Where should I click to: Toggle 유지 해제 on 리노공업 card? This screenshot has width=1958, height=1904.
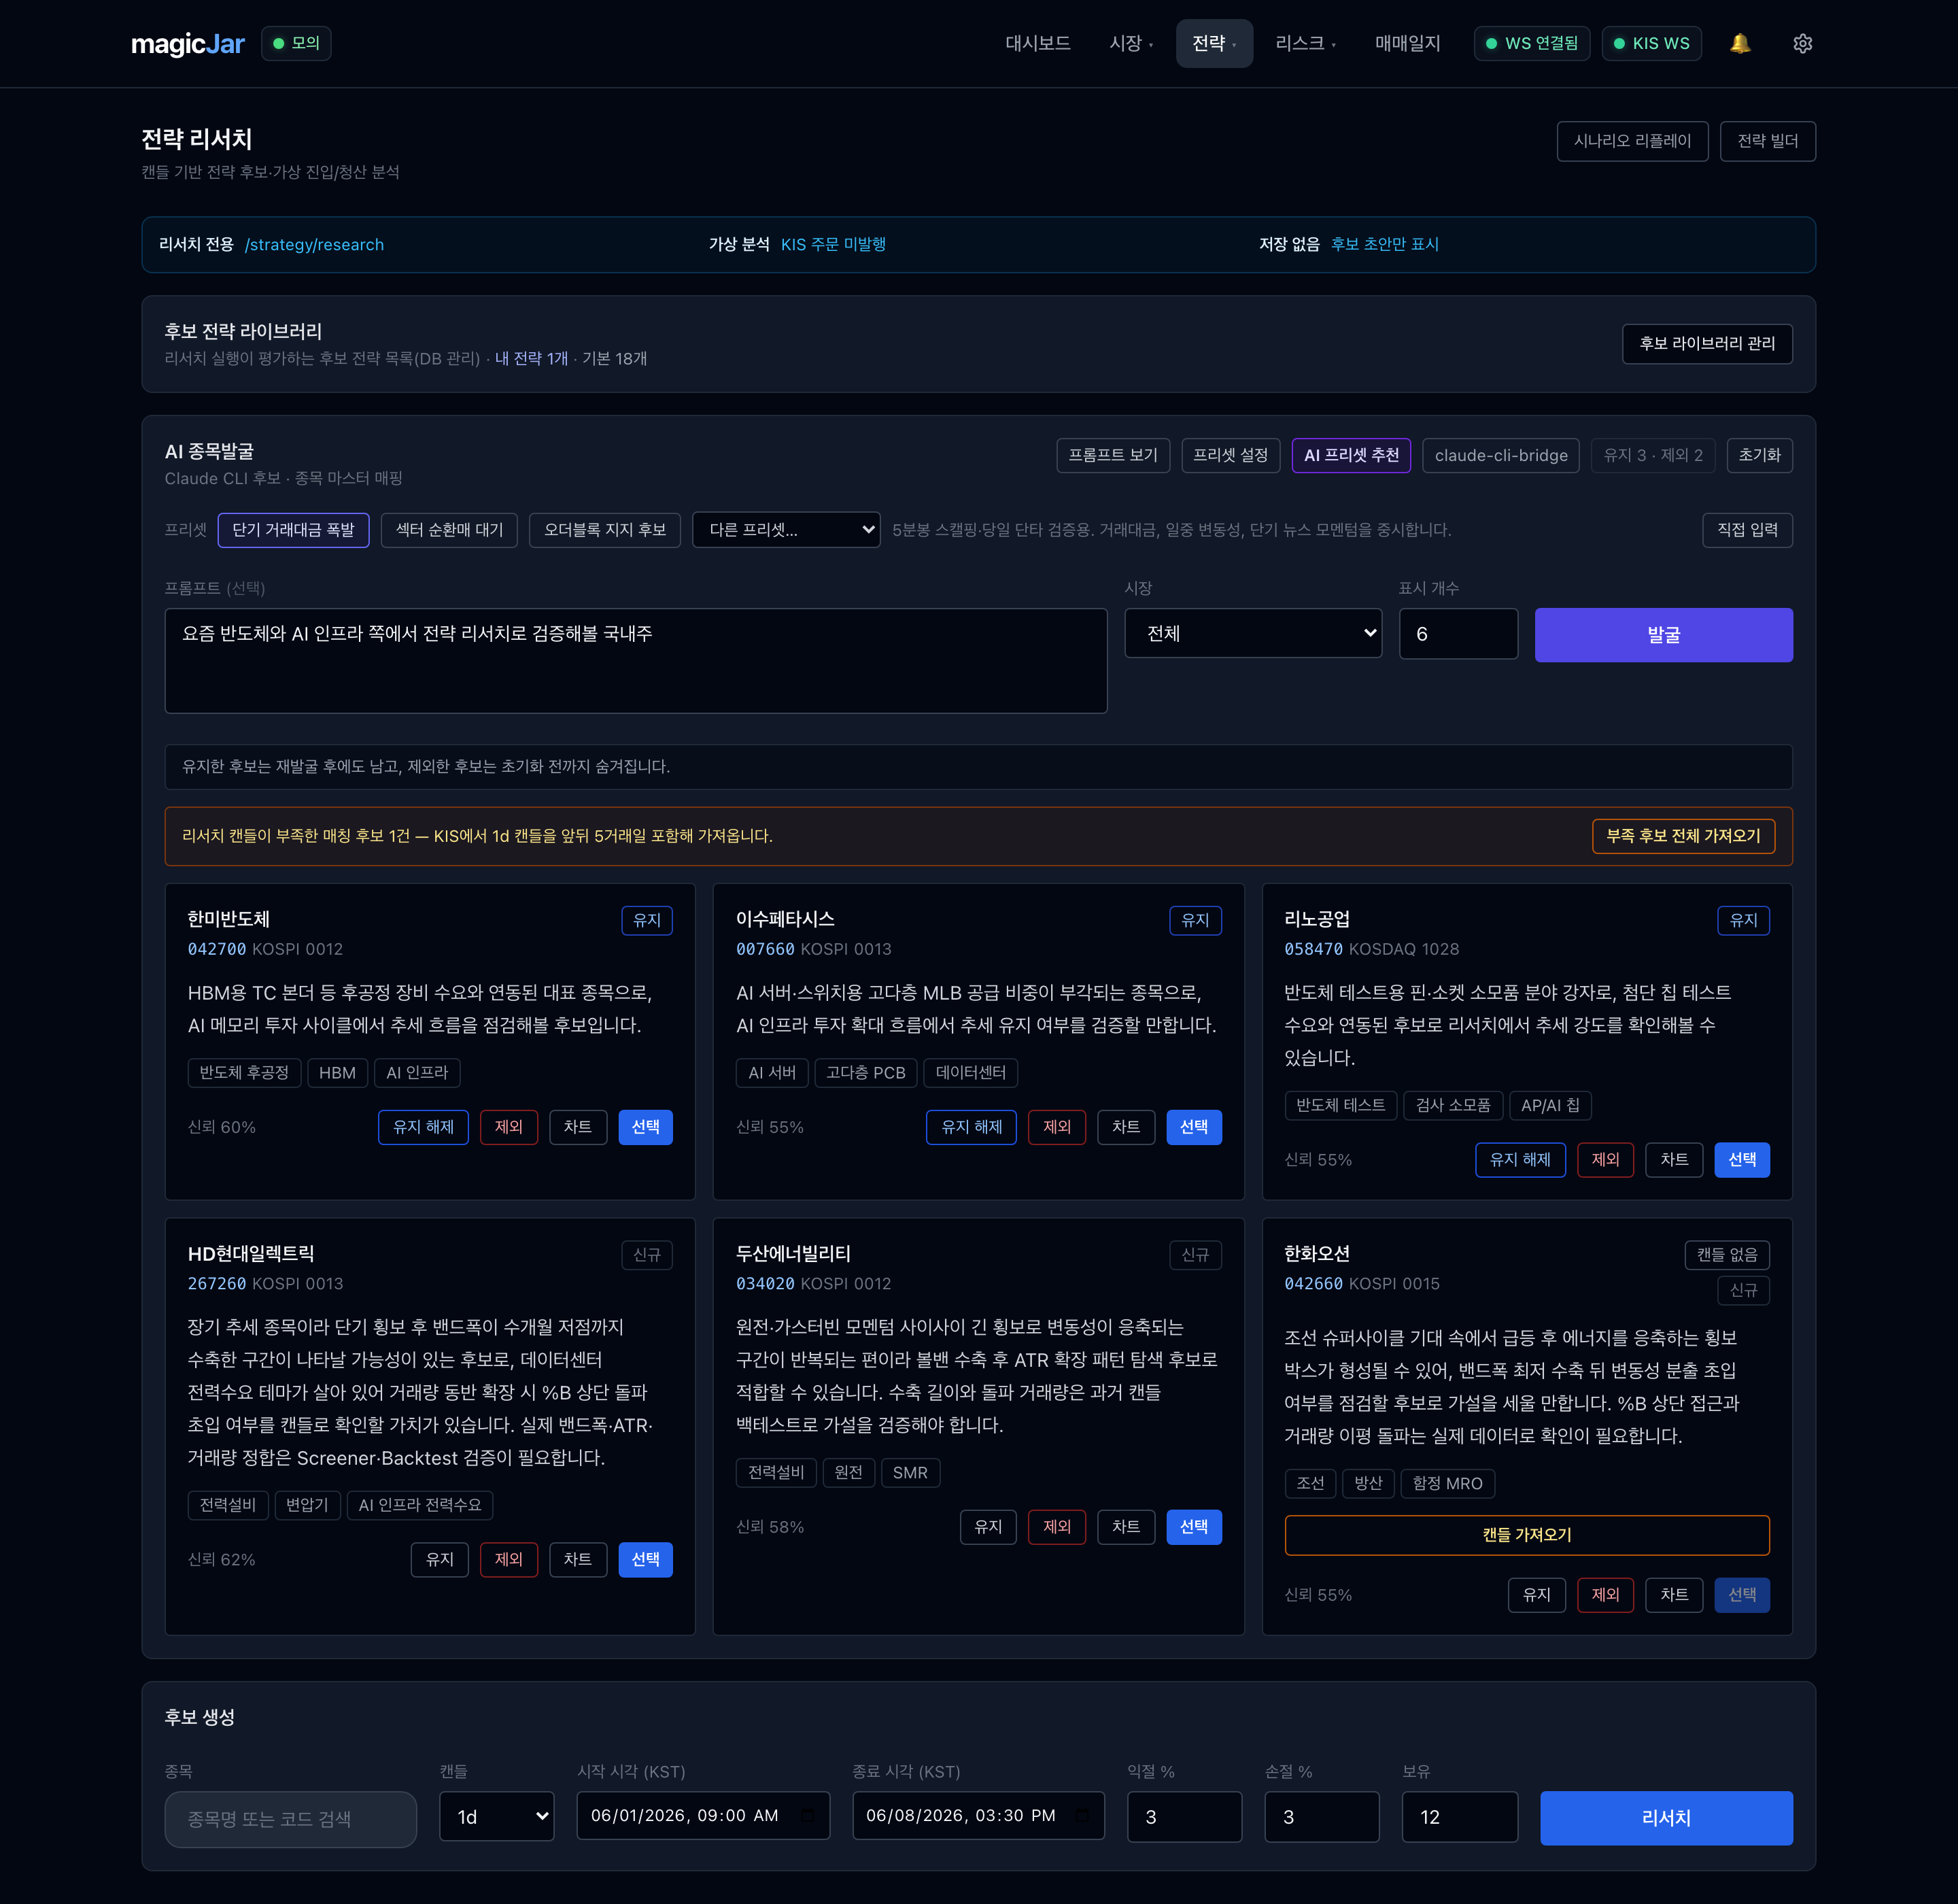click(1520, 1160)
